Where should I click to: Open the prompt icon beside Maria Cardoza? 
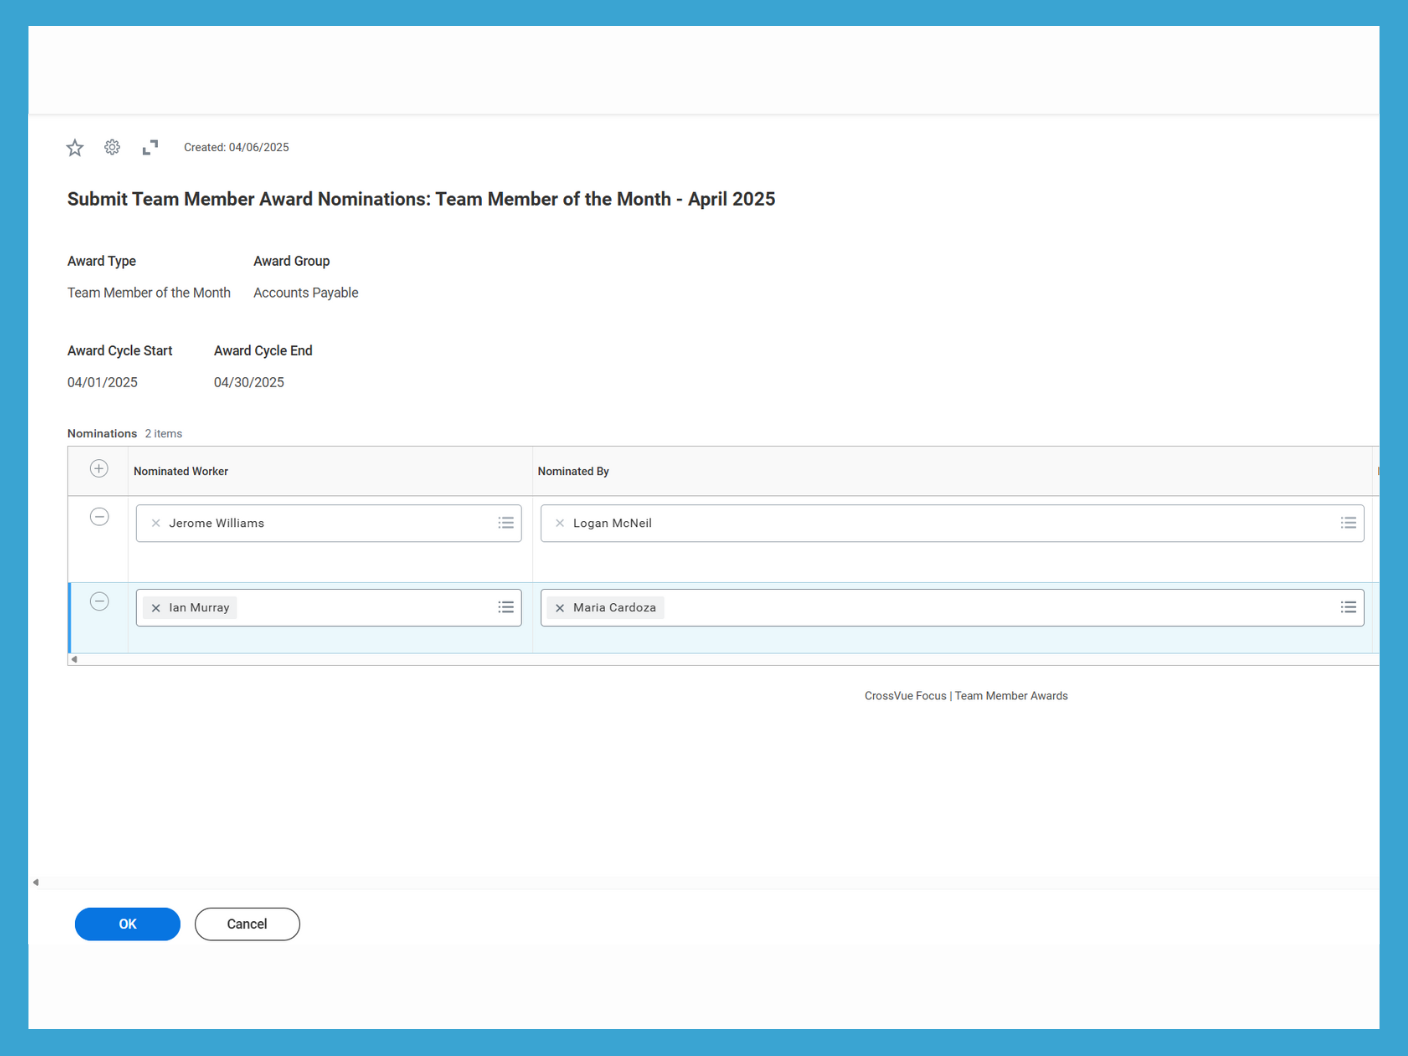coord(1348,607)
